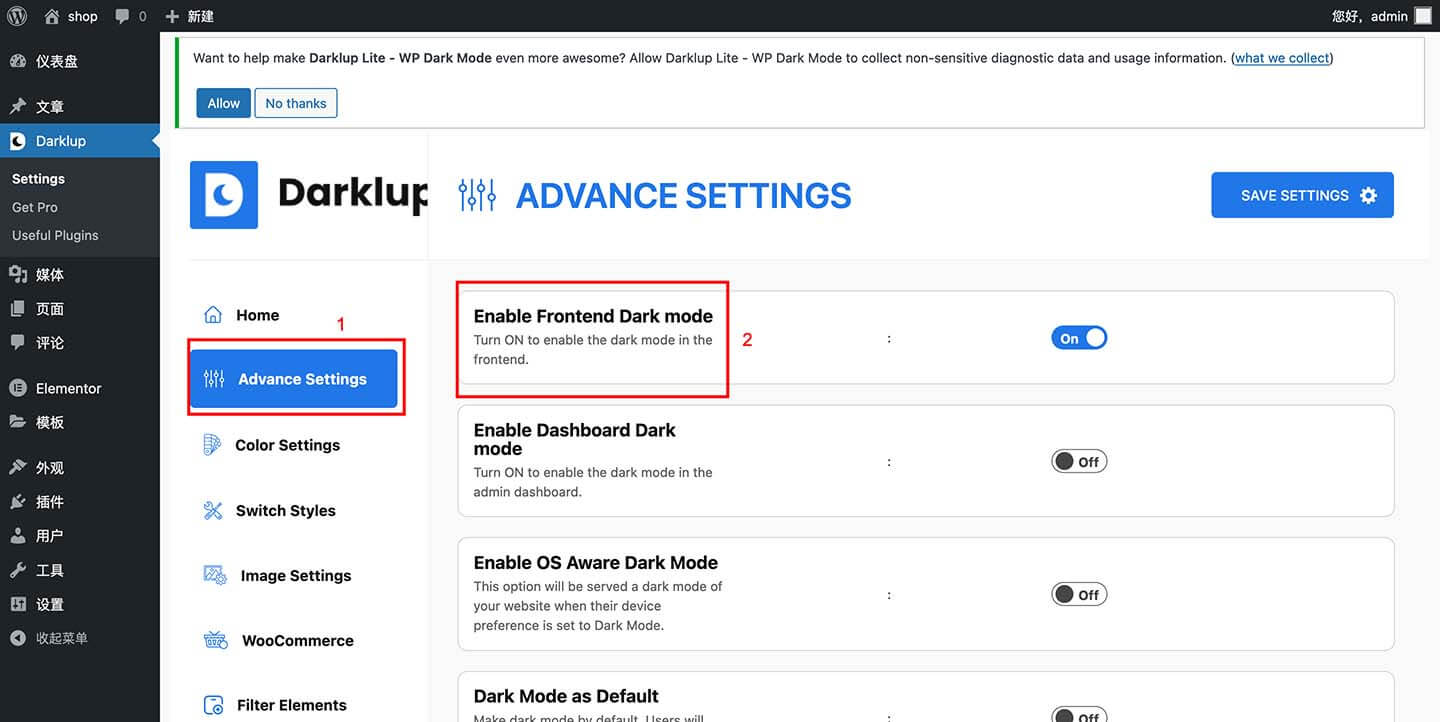This screenshot has height=722, width=1440.
Task: Collapse the menu with 收起菜单 arrow icon
Action: point(18,638)
